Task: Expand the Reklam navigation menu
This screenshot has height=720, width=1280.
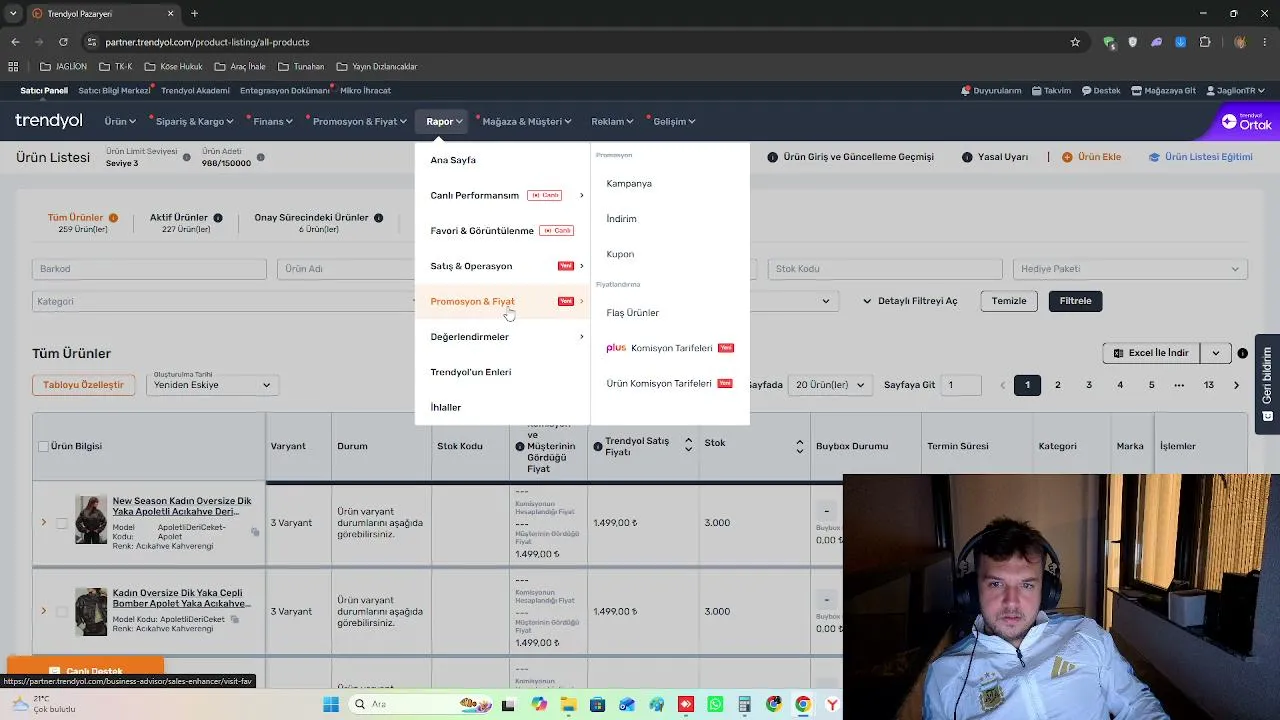Action: [x=612, y=122]
